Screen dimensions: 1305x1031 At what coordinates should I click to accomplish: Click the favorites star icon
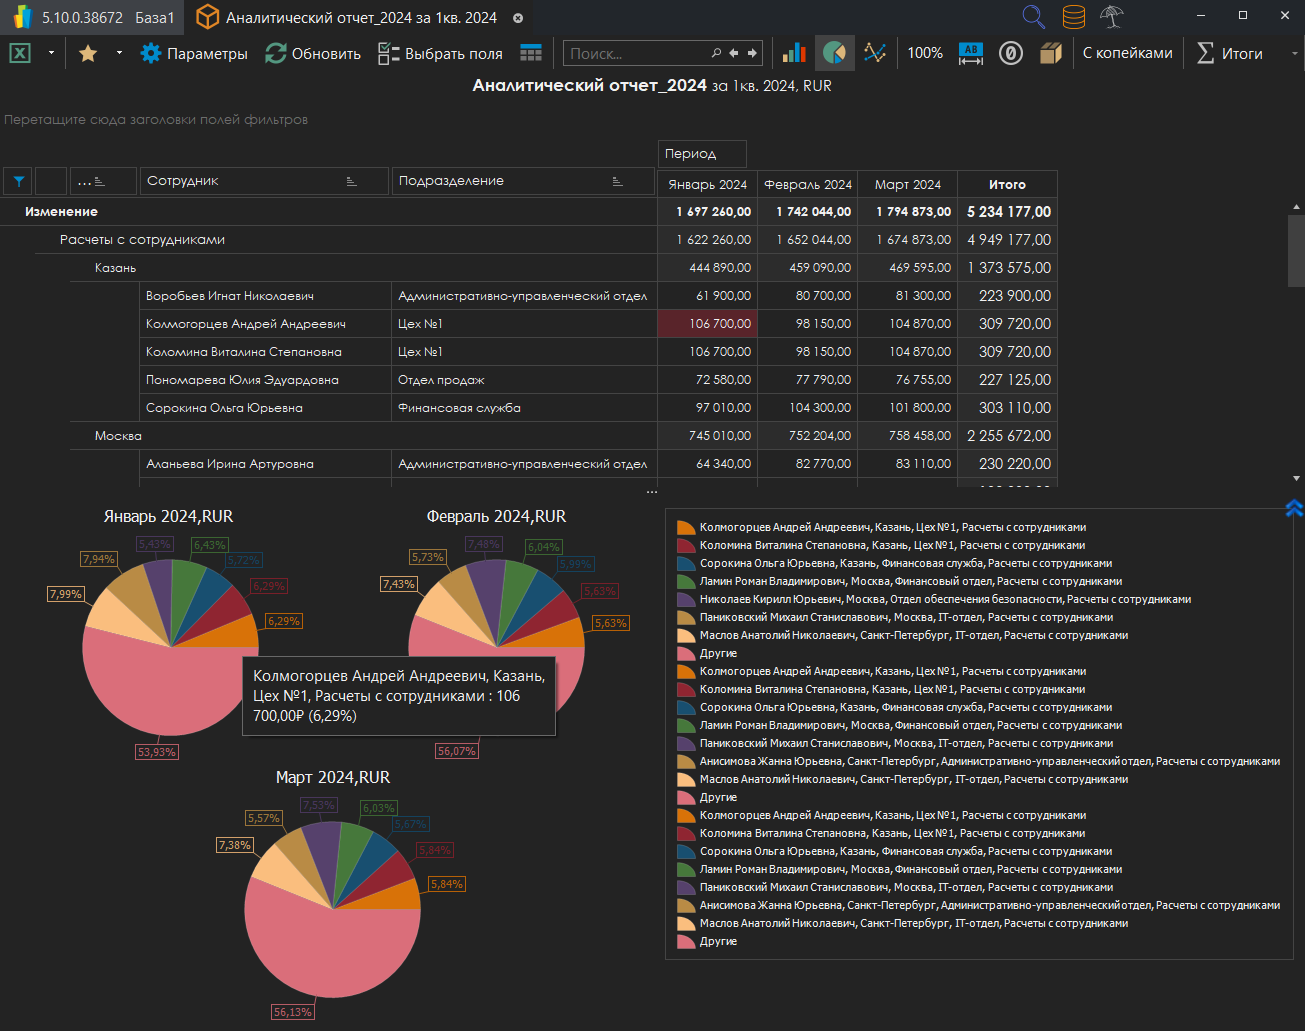[x=88, y=53]
